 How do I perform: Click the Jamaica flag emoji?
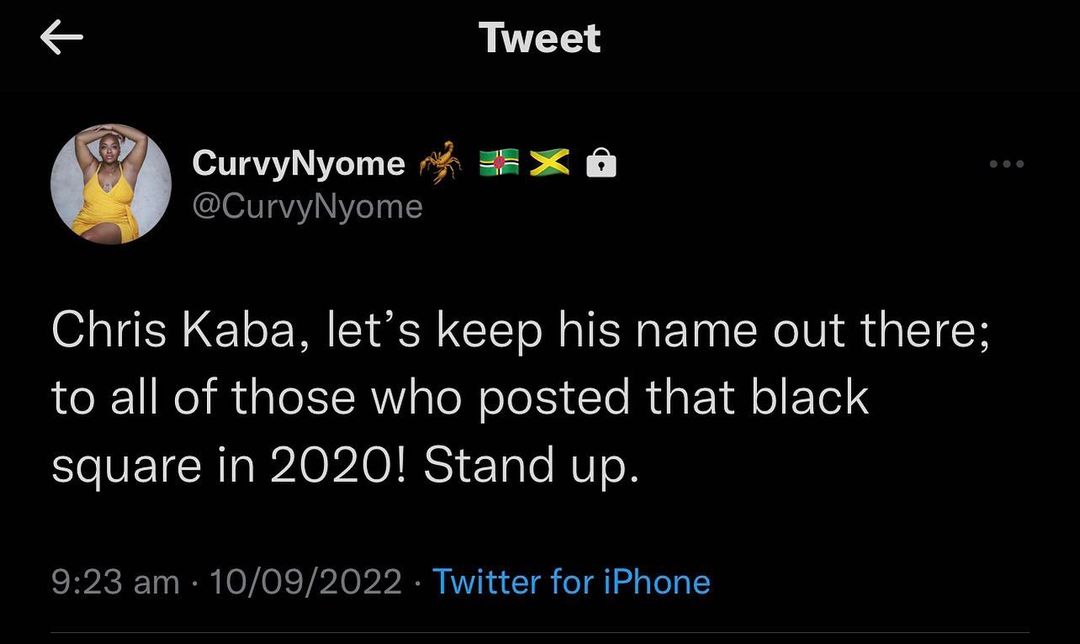549,163
